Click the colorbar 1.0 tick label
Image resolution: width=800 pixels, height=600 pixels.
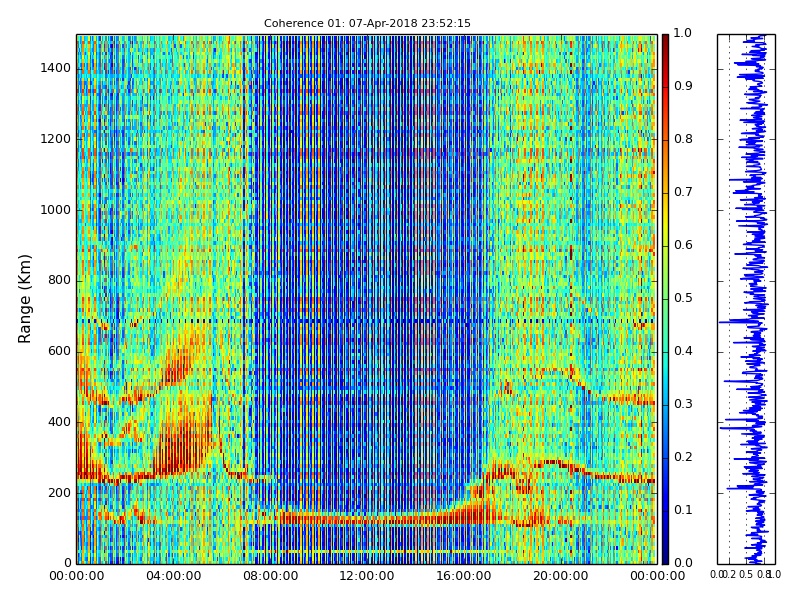click(x=683, y=33)
